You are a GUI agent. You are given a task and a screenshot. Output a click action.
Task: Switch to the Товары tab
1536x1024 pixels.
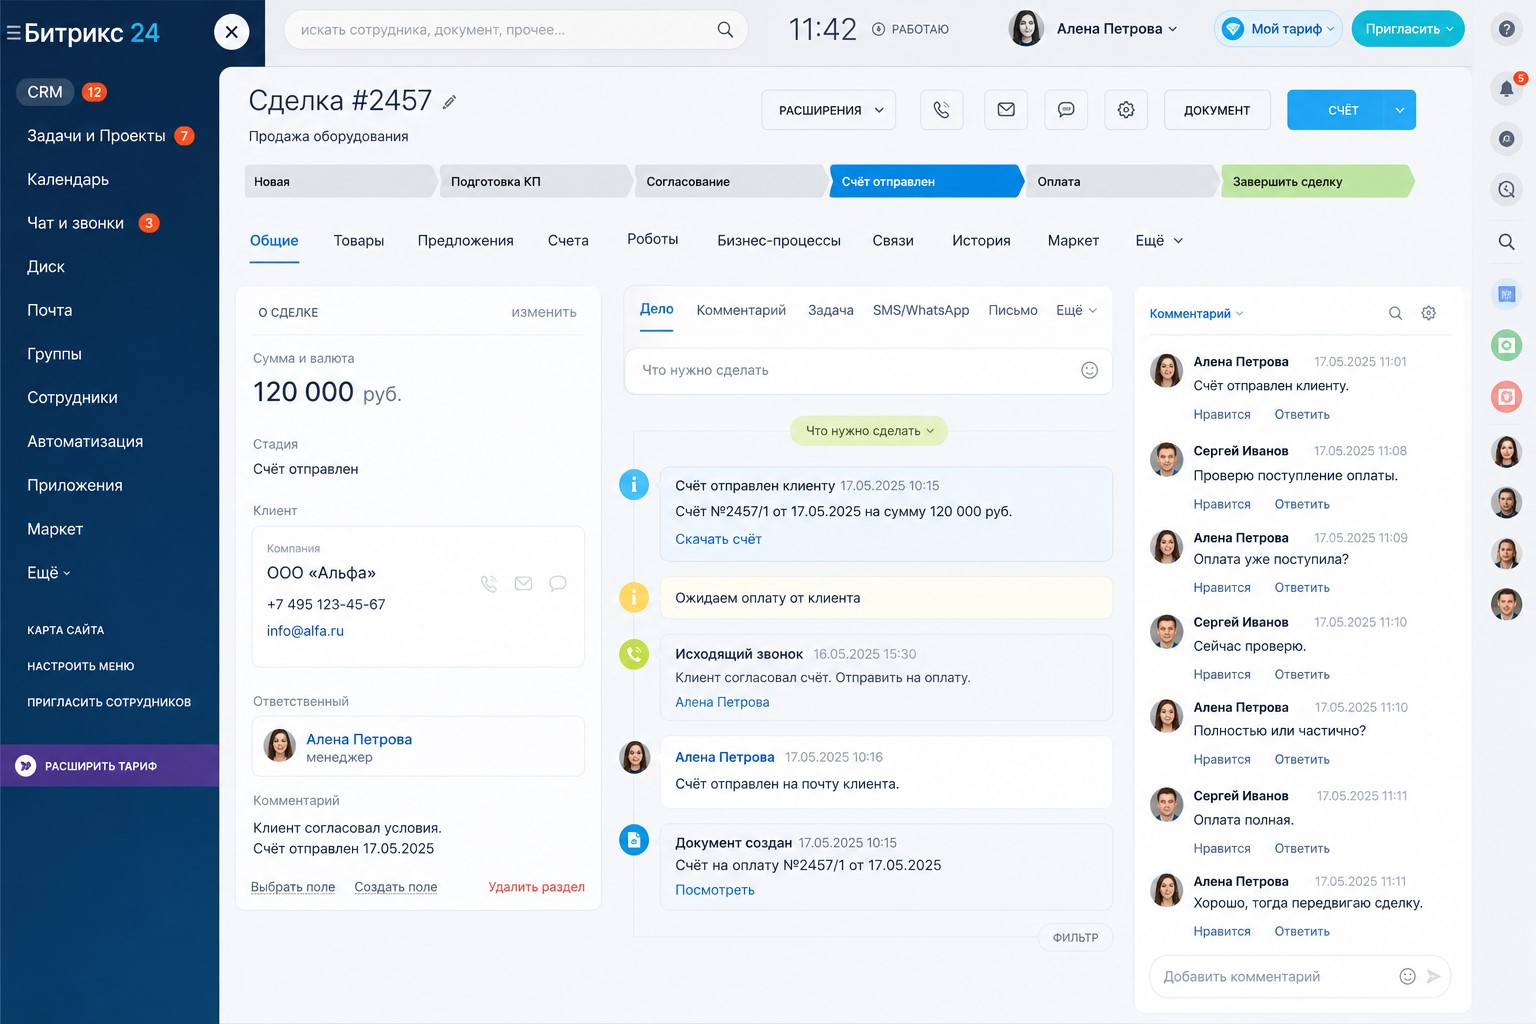[x=359, y=240]
